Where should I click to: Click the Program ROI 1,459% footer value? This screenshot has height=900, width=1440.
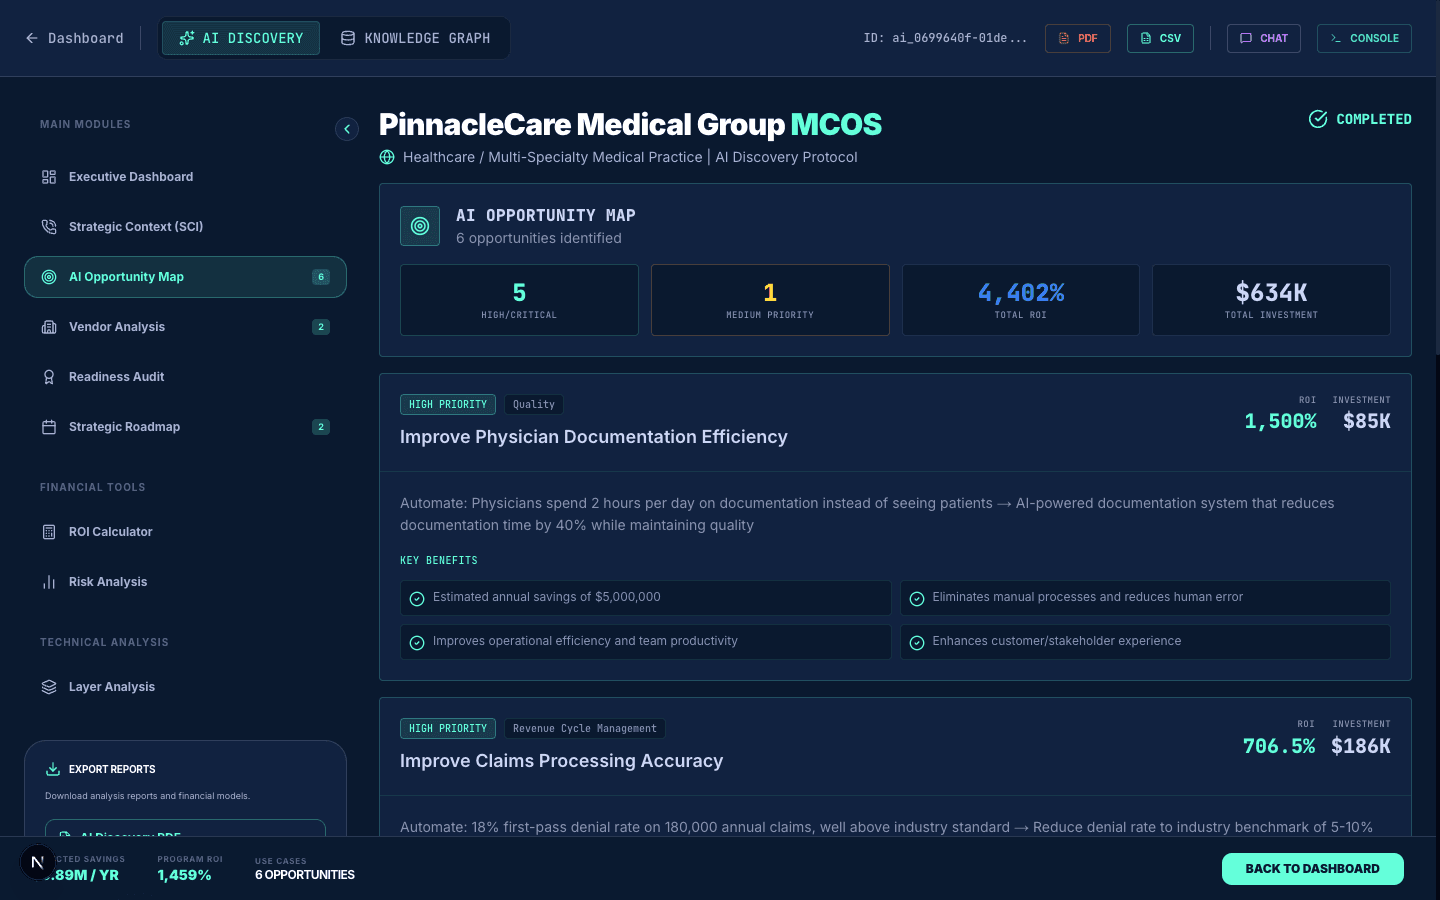click(184, 875)
